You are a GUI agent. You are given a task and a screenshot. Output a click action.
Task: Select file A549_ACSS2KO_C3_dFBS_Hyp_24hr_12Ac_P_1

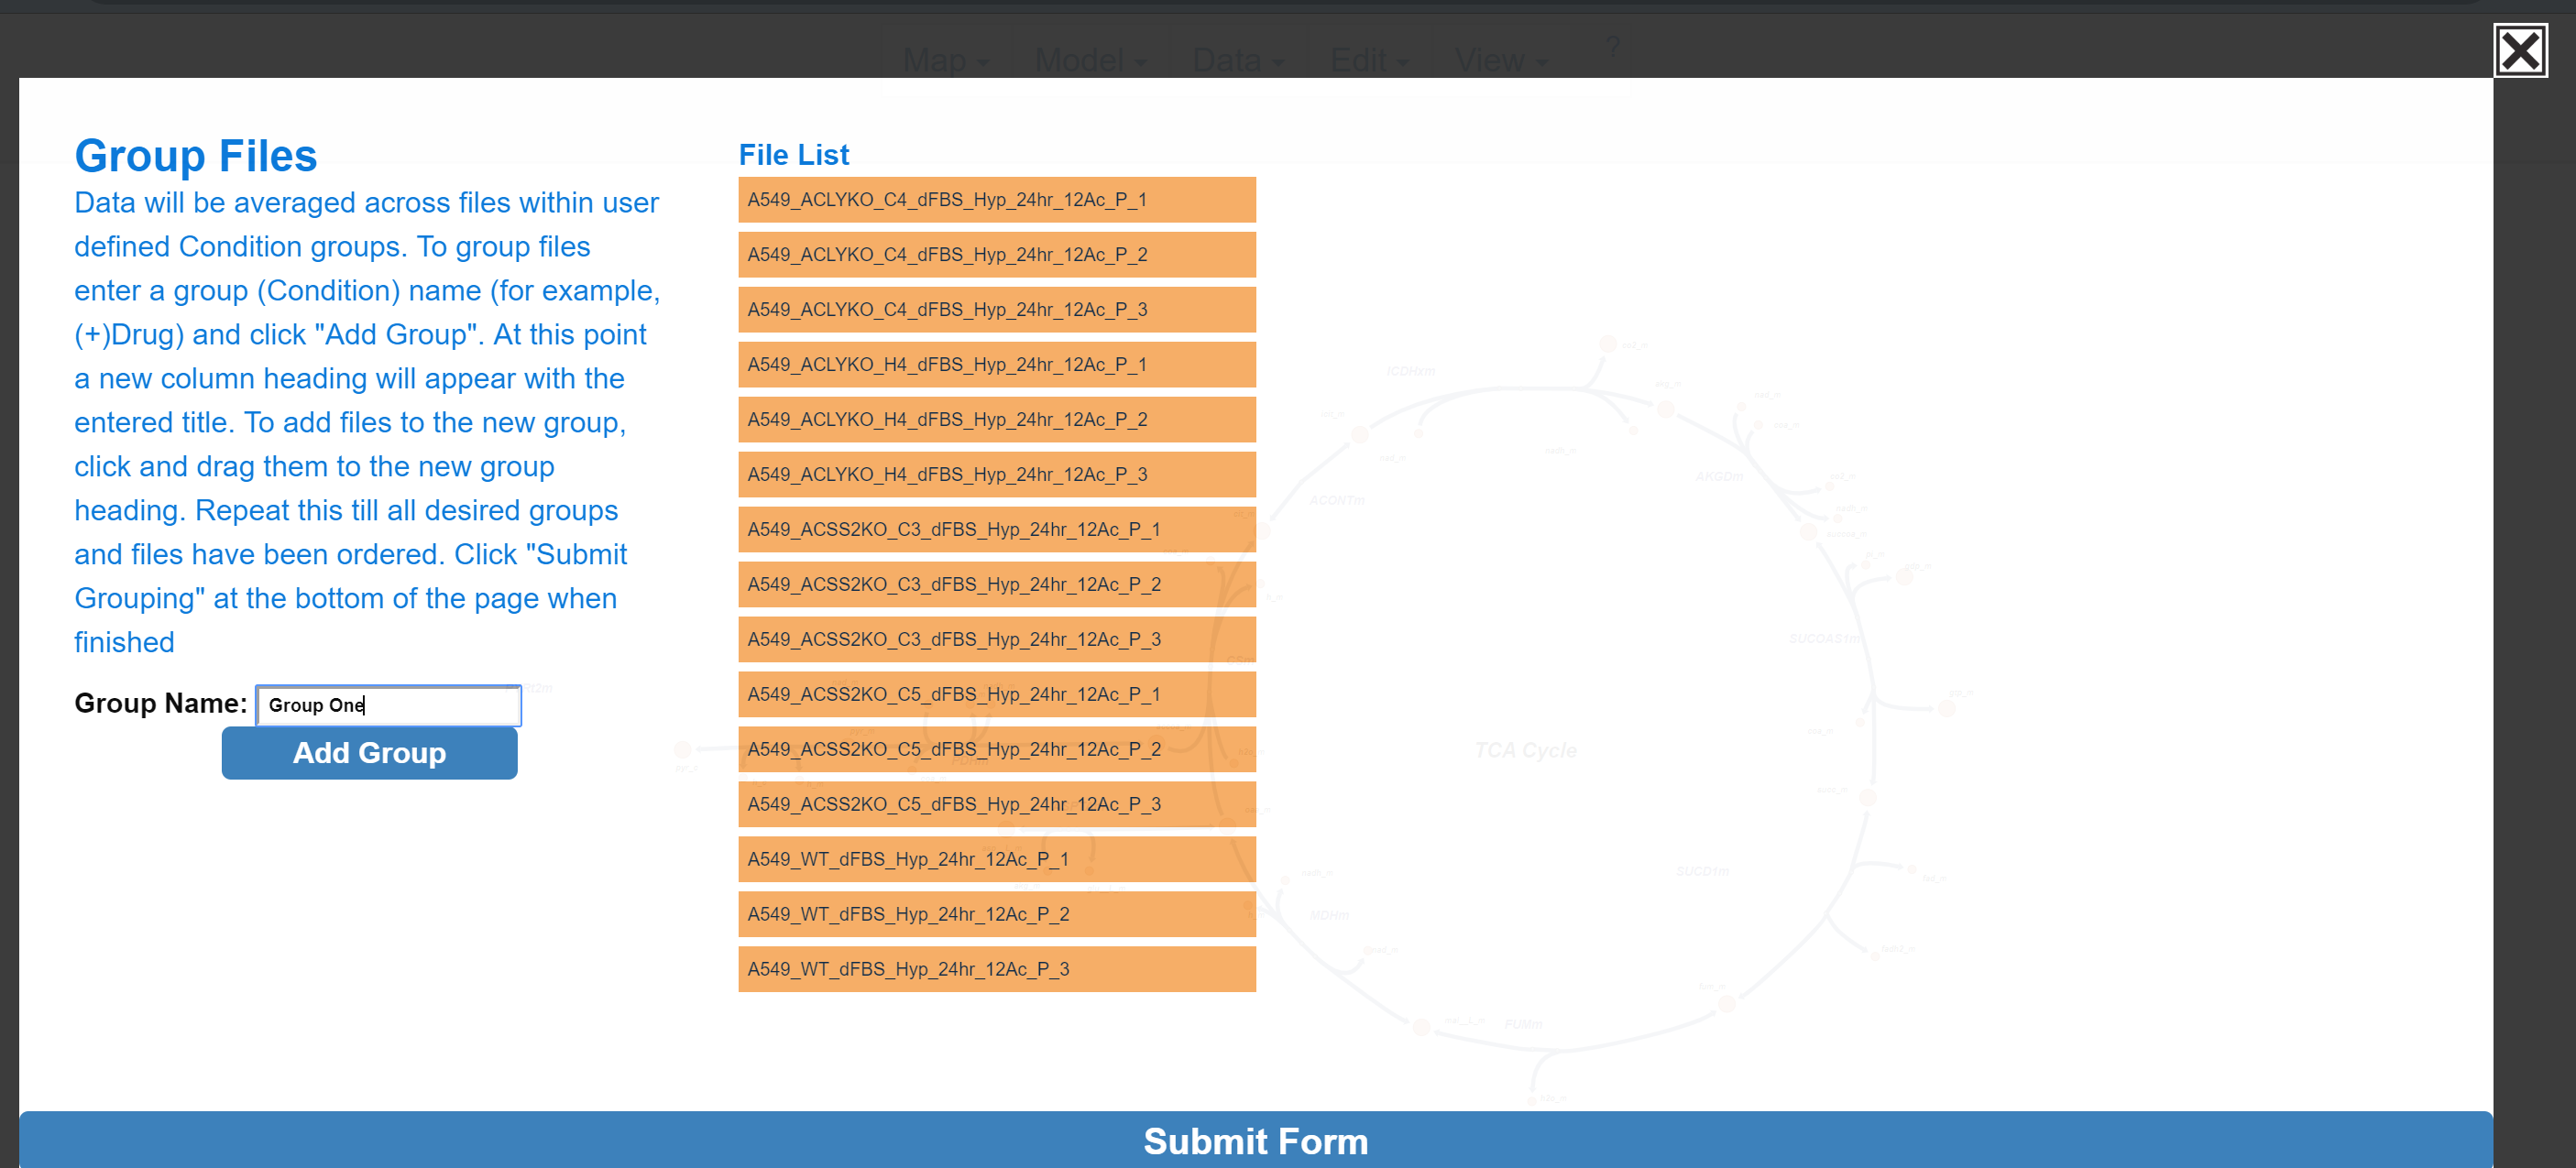tap(996, 530)
